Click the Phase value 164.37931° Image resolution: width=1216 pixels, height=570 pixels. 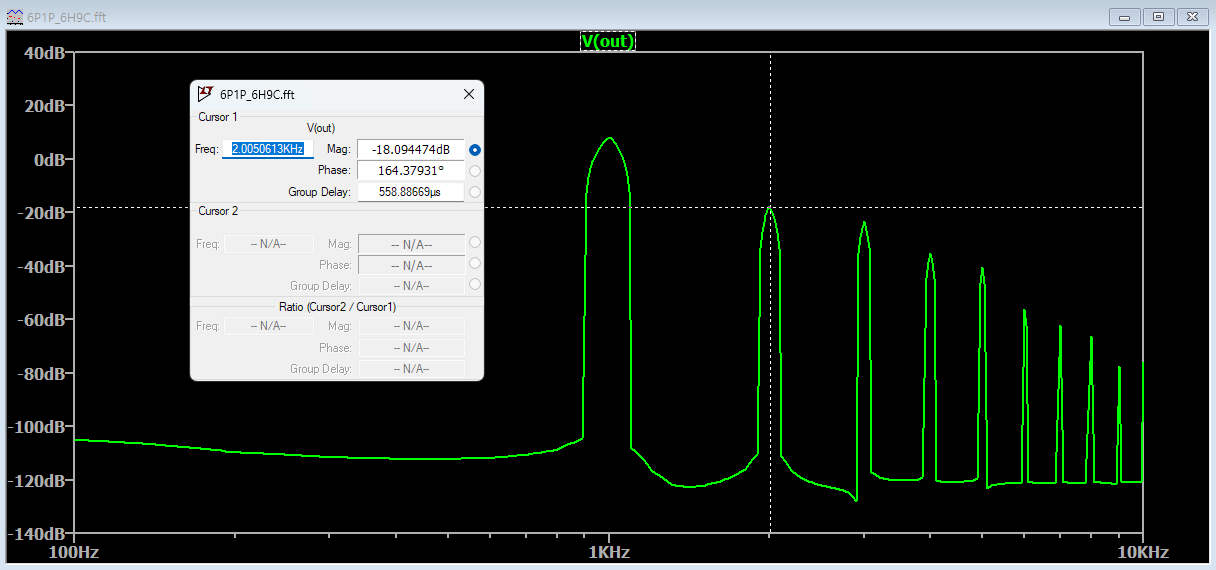411,170
